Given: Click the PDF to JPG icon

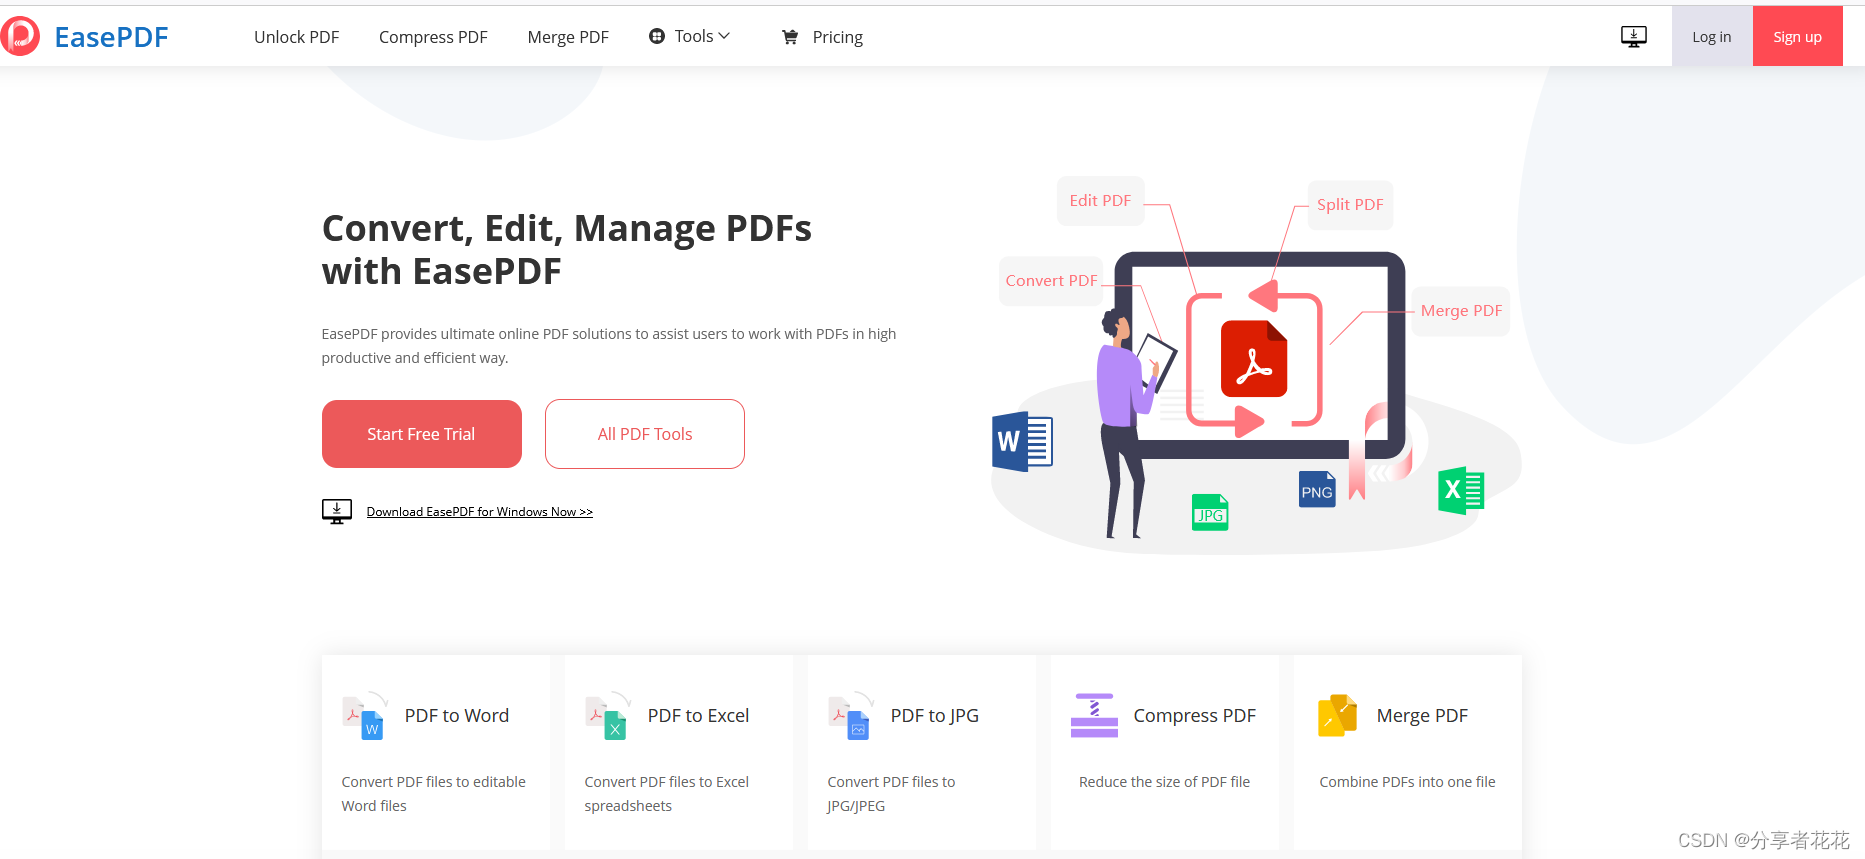Looking at the screenshot, I should coord(851,716).
